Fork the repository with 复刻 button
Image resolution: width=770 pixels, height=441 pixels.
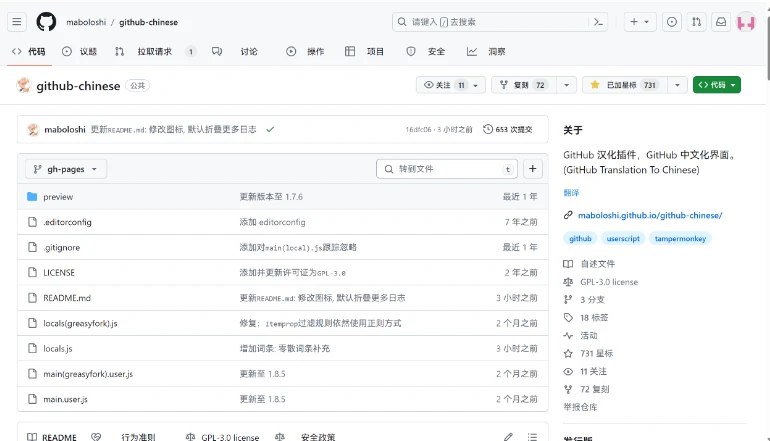point(524,85)
